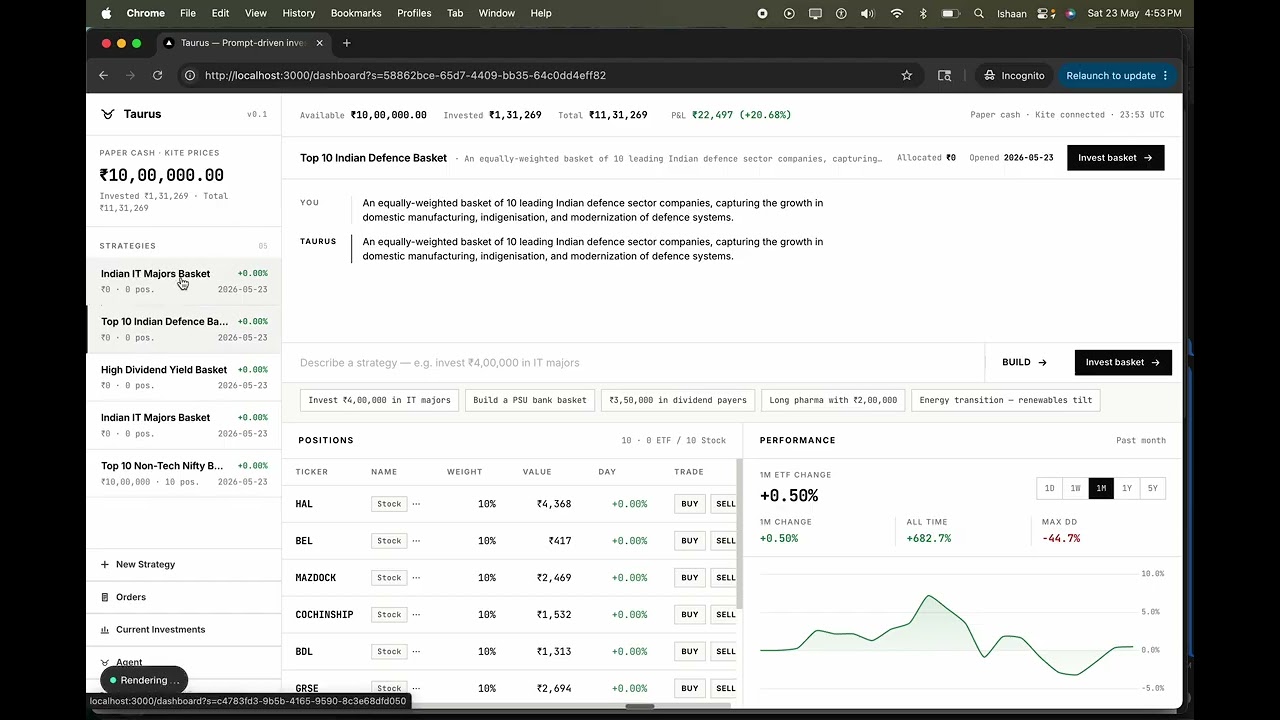Screen dimensions: 1280x720
Task: Buy BDL stock
Action: point(690,652)
